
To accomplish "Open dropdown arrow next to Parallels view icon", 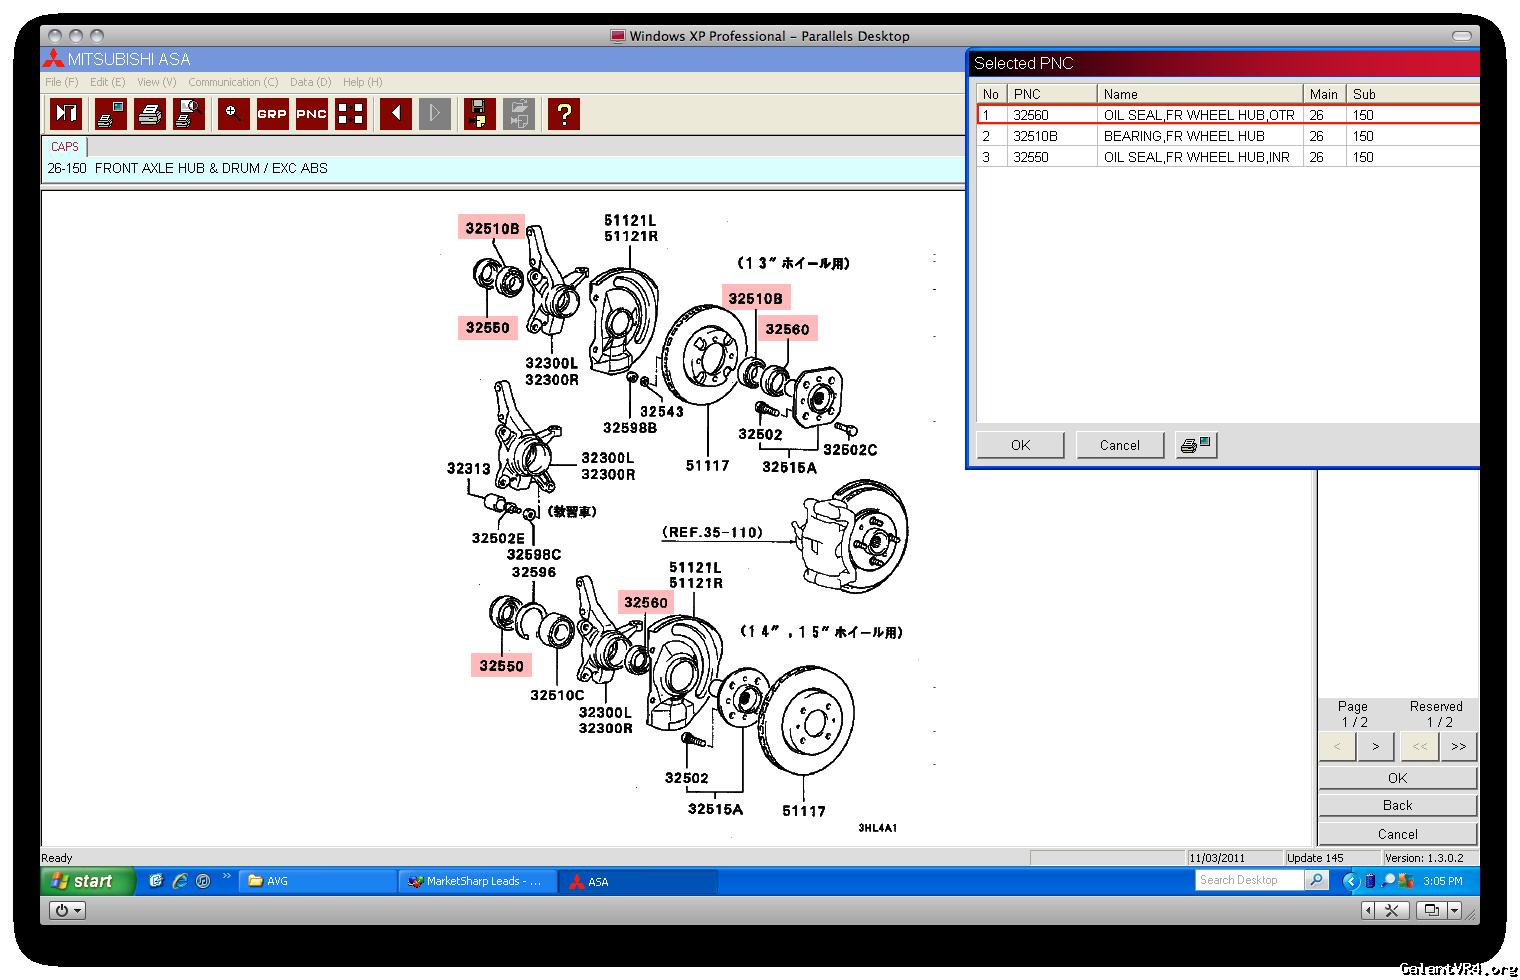I will pyautogui.click(x=1454, y=910).
